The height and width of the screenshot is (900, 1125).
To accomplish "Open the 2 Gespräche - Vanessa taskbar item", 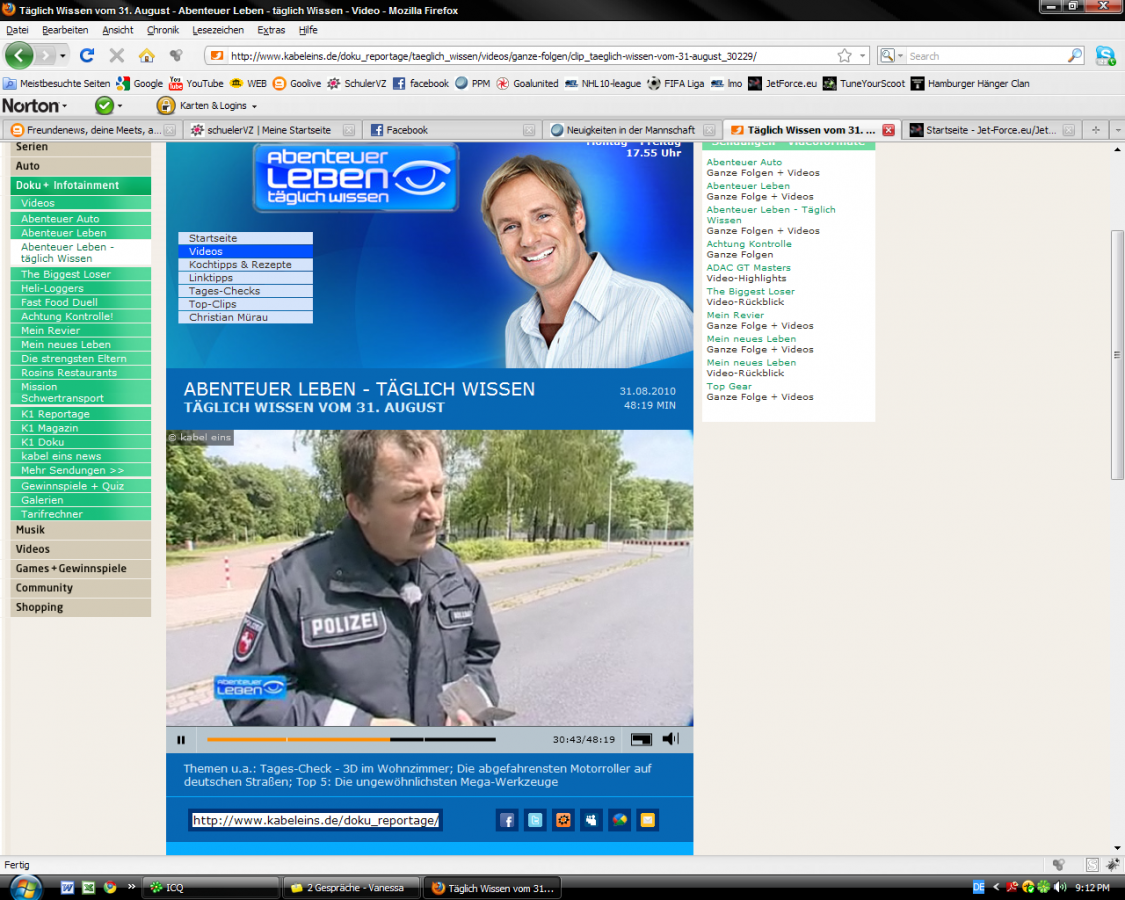I will pos(351,888).
